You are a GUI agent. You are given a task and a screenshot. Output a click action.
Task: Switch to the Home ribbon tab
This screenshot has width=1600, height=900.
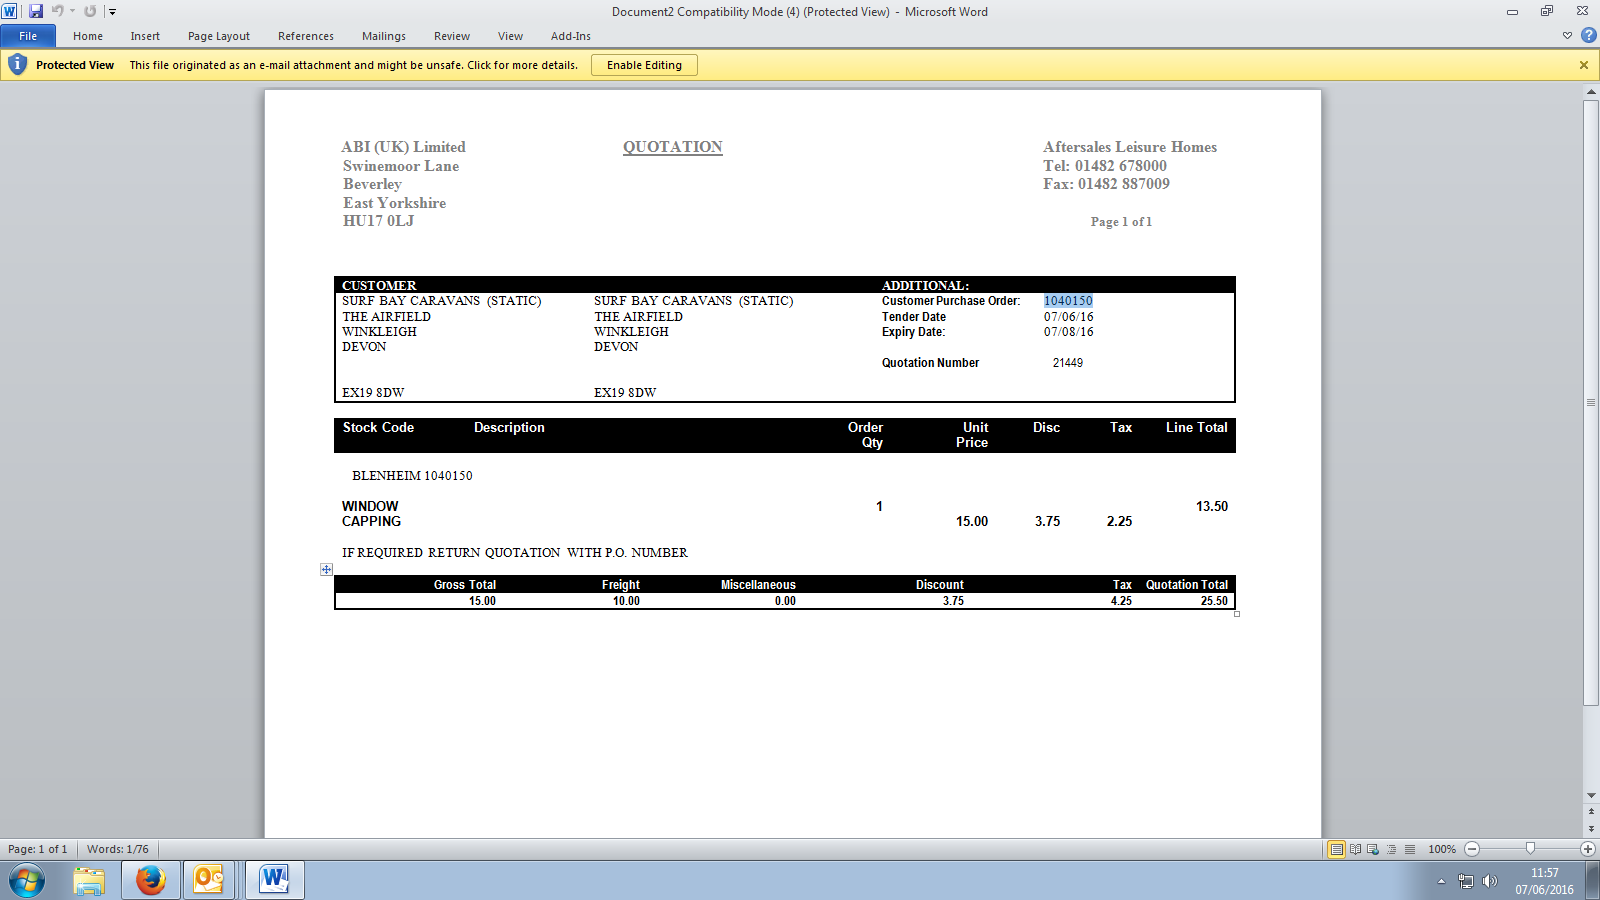pos(88,36)
